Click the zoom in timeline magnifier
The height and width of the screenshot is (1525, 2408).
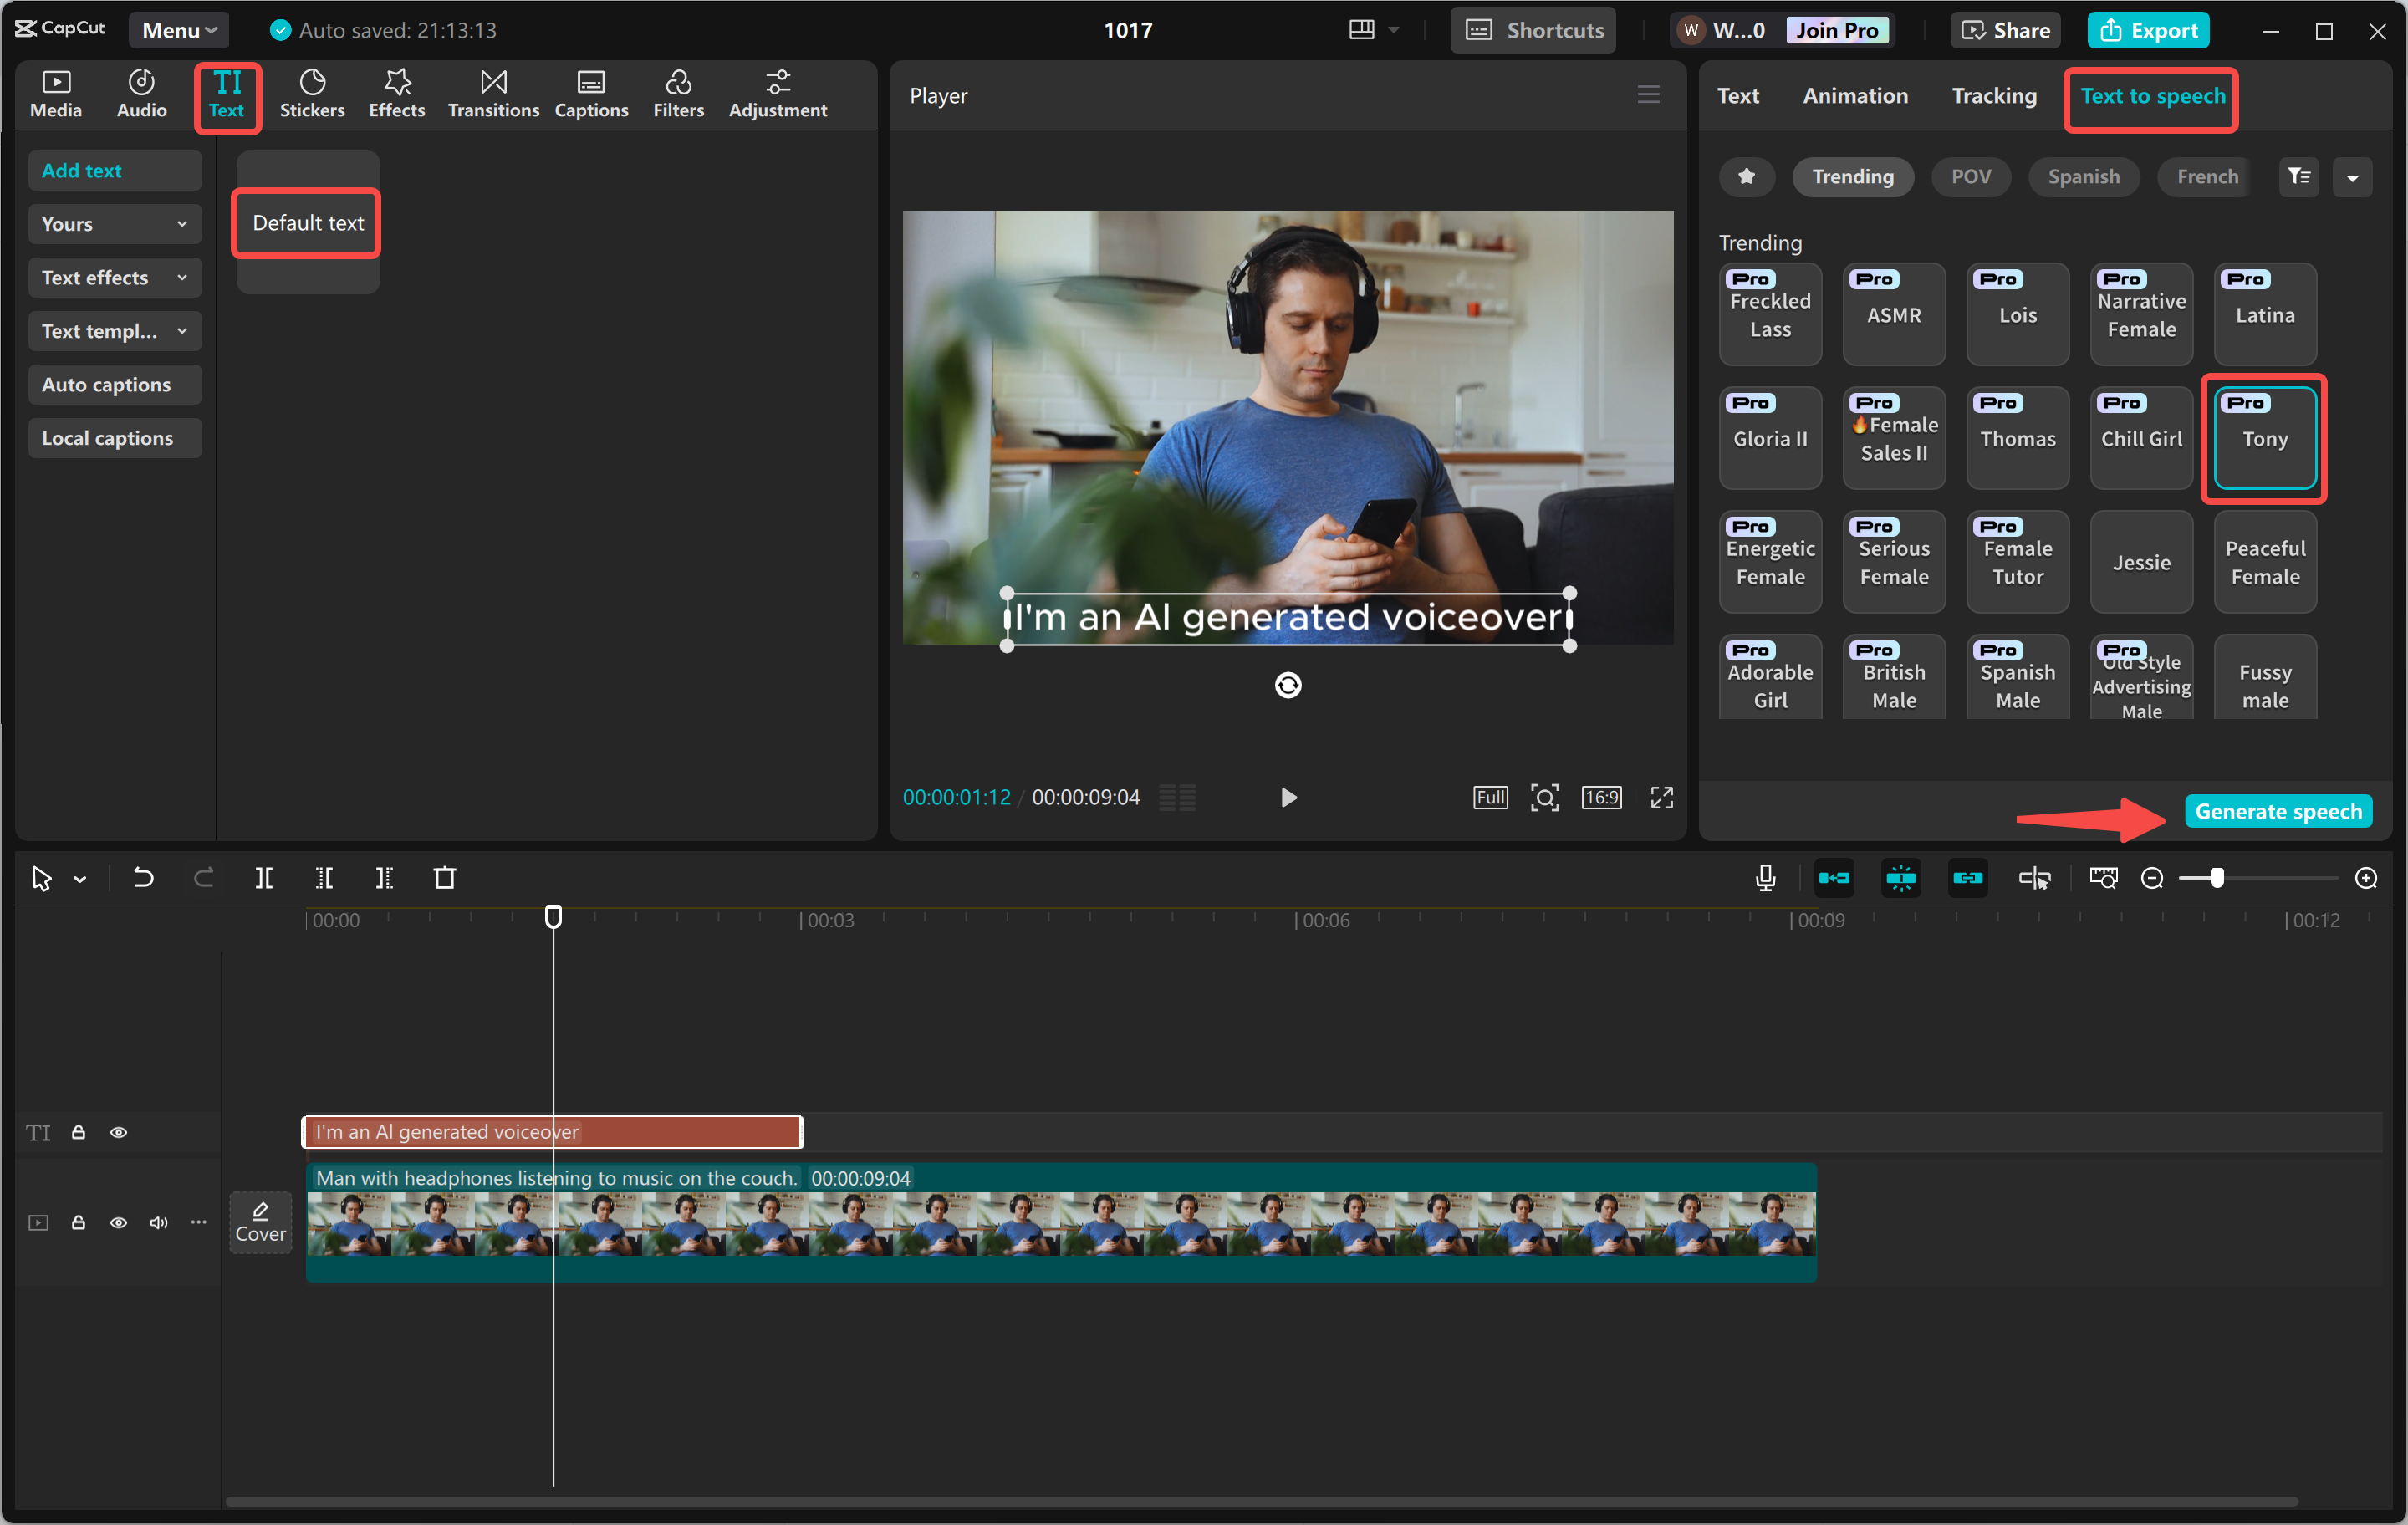(2365, 878)
